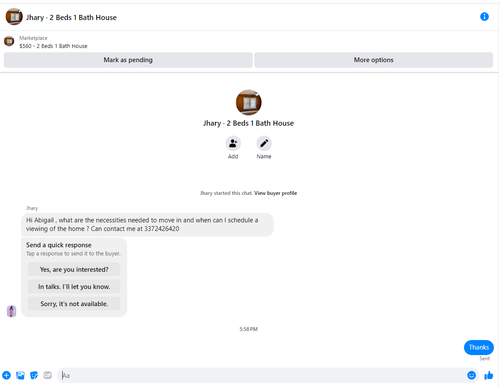
Task: Click Abigail's small avatar beside quick responses
Action: click(x=11, y=311)
